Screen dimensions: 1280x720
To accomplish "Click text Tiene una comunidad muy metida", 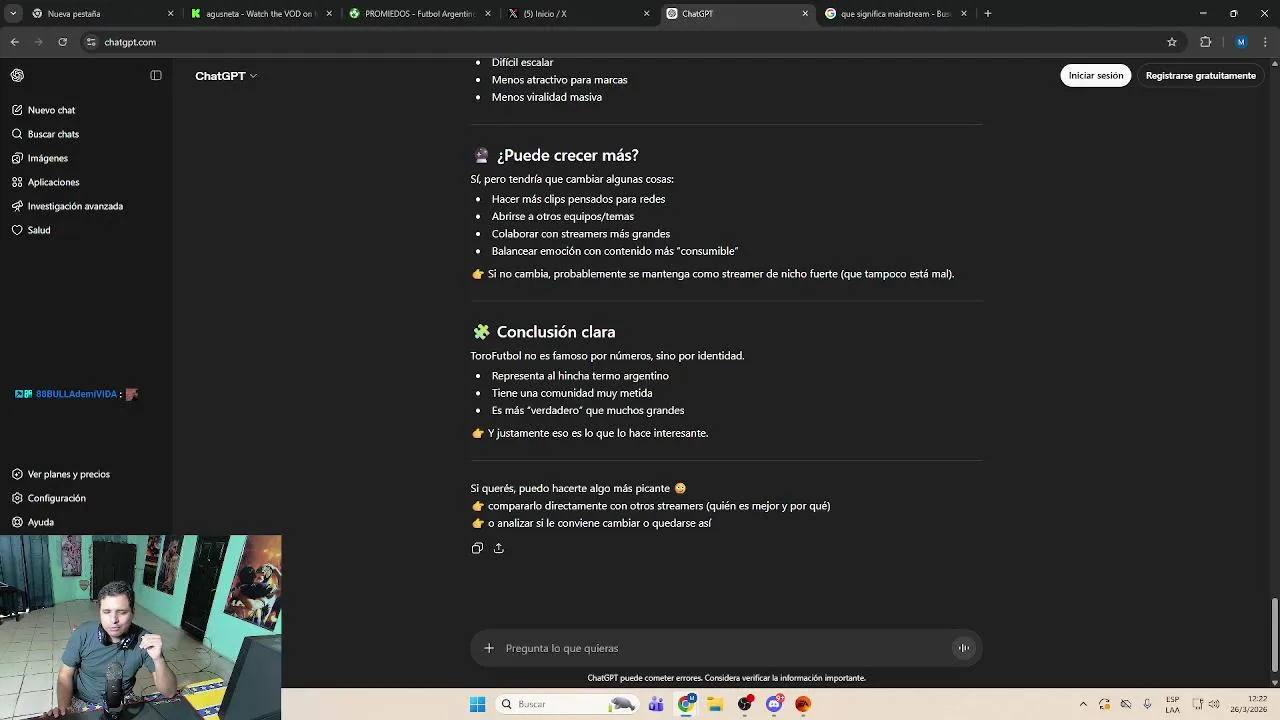I will (x=572, y=393).
